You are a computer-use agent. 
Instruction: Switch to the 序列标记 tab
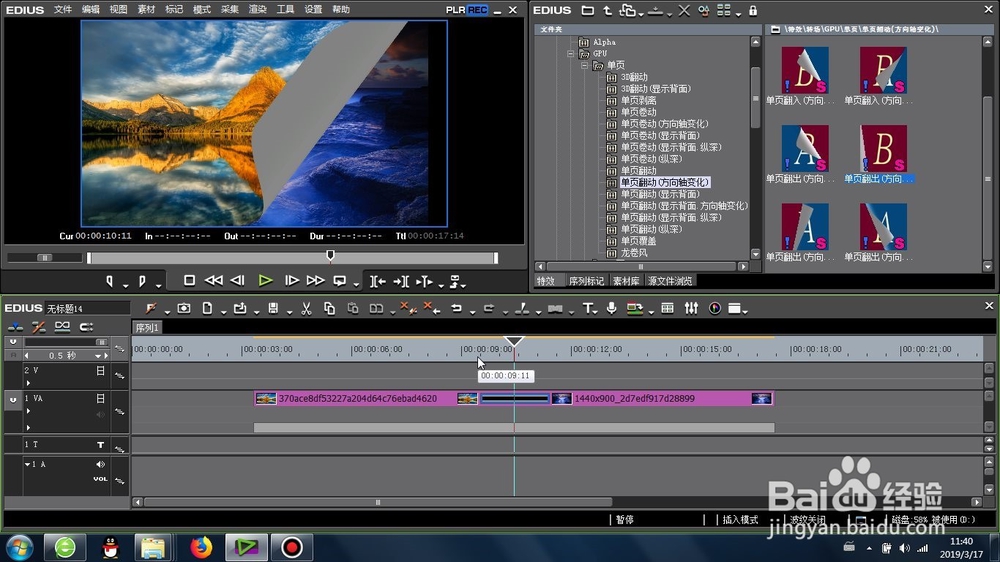tap(586, 281)
